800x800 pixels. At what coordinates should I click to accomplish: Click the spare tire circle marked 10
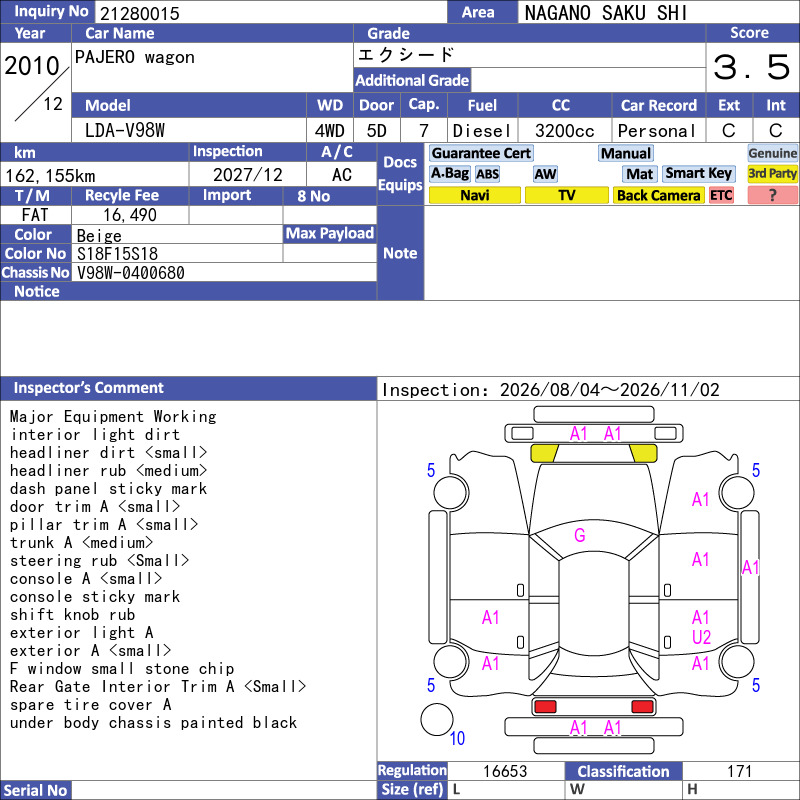click(437, 719)
